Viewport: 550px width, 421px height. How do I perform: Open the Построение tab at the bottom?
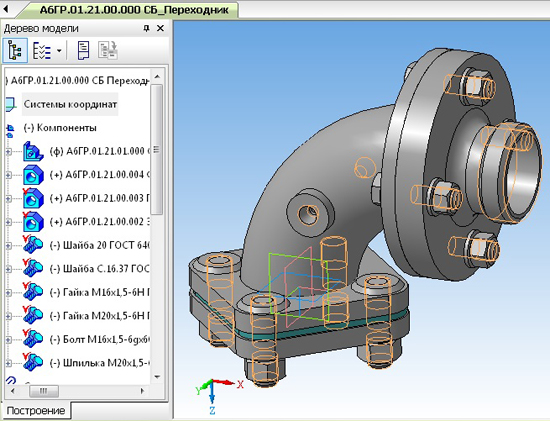36,410
